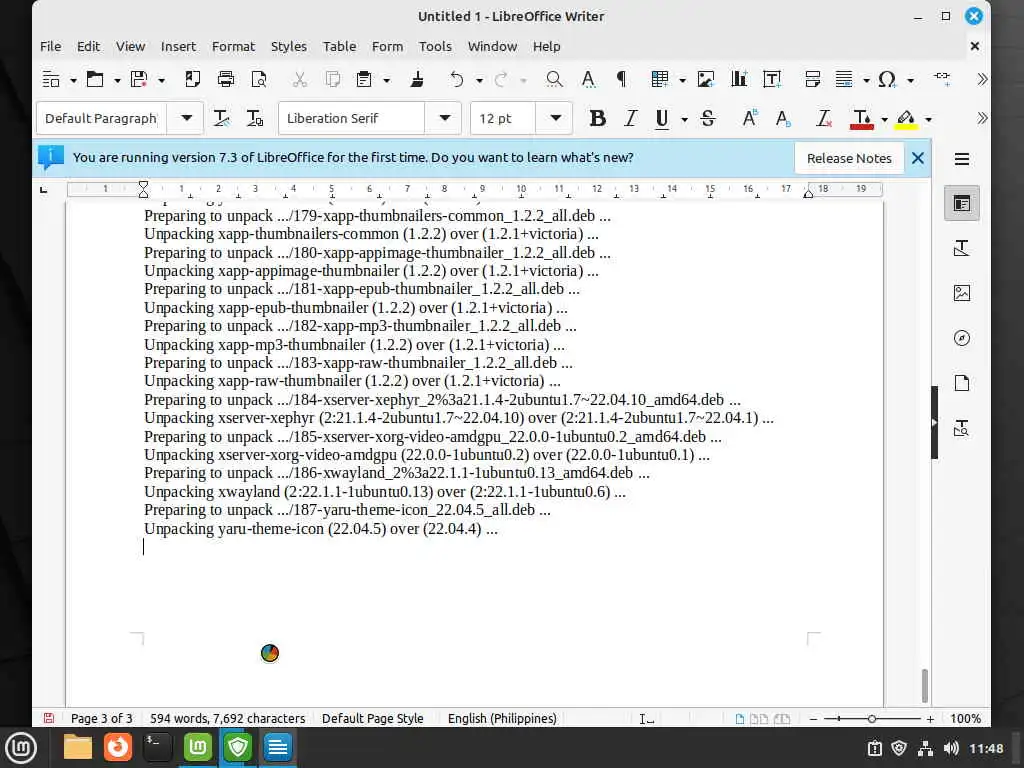Open the File menu
The height and width of the screenshot is (768, 1024).
(x=50, y=46)
